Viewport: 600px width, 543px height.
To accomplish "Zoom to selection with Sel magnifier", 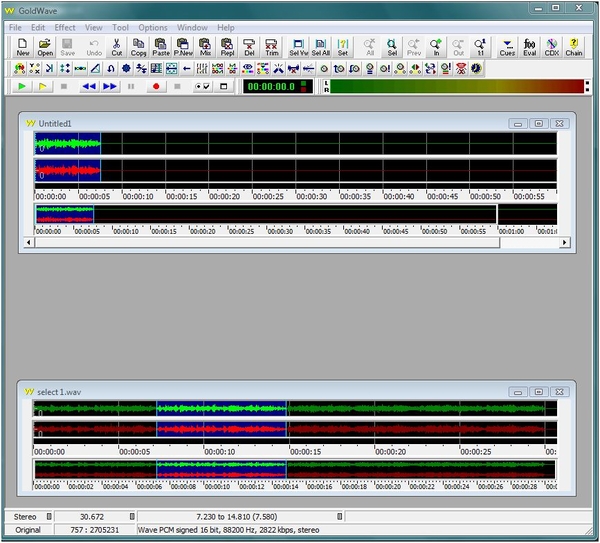I will click(392, 47).
